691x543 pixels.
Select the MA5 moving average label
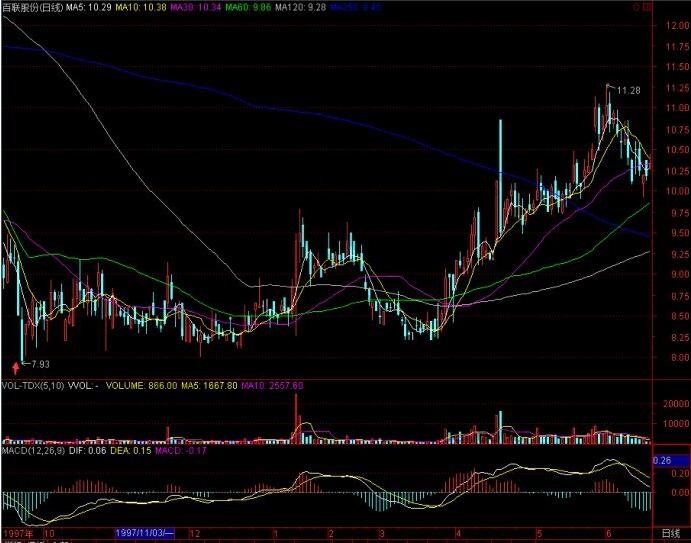pos(87,8)
